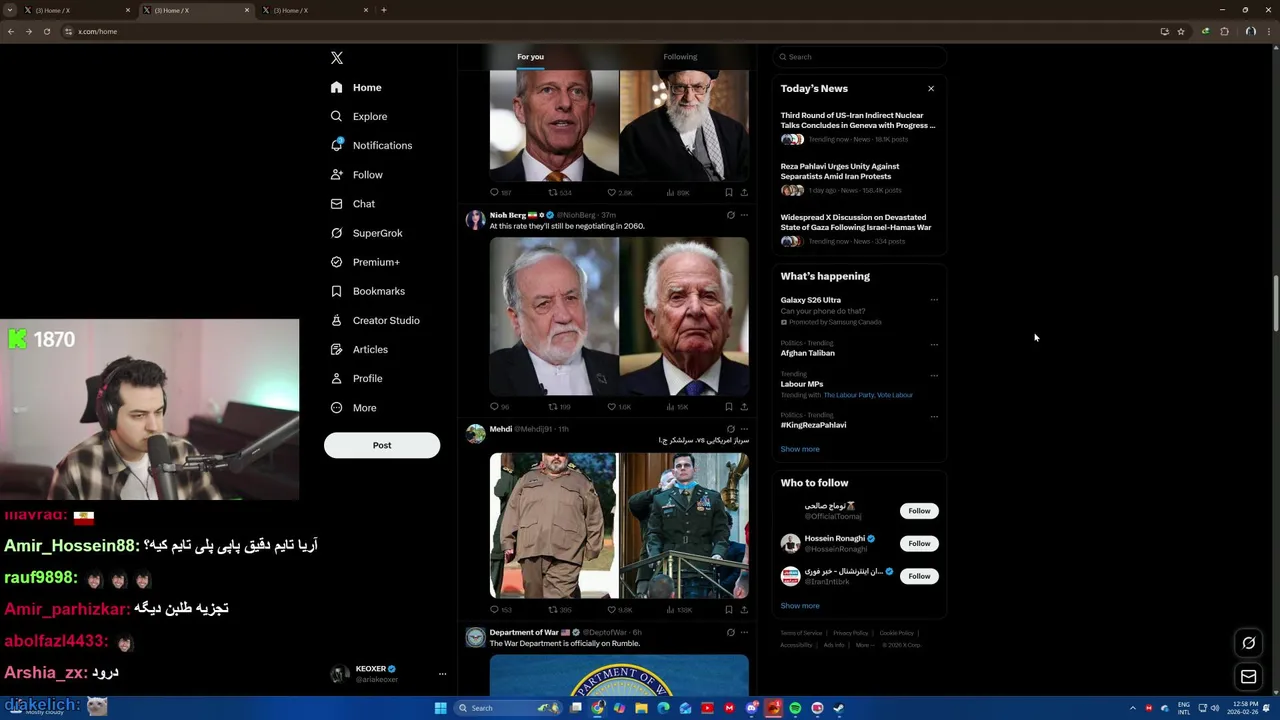
Task: Open KEOXER account switcher menu
Action: [x=388, y=674]
